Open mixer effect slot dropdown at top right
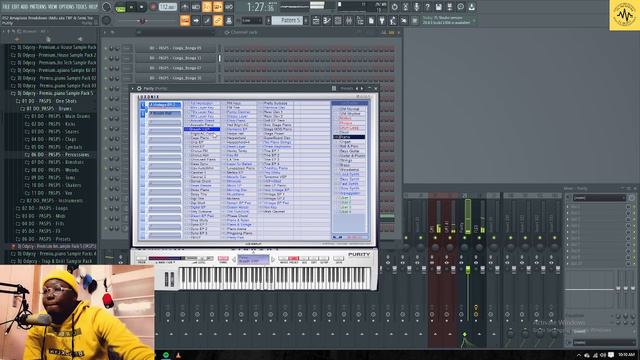The image size is (640, 360). pos(599,198)
